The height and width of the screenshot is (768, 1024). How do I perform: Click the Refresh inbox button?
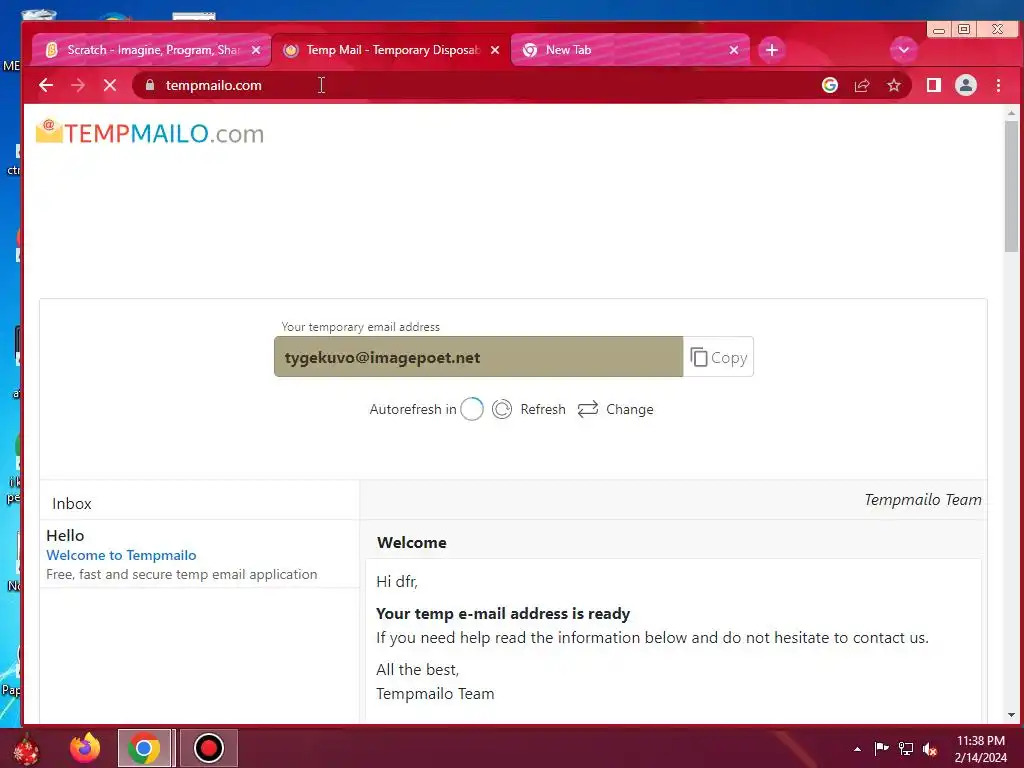pyautogui.click(x=529, y=409)
